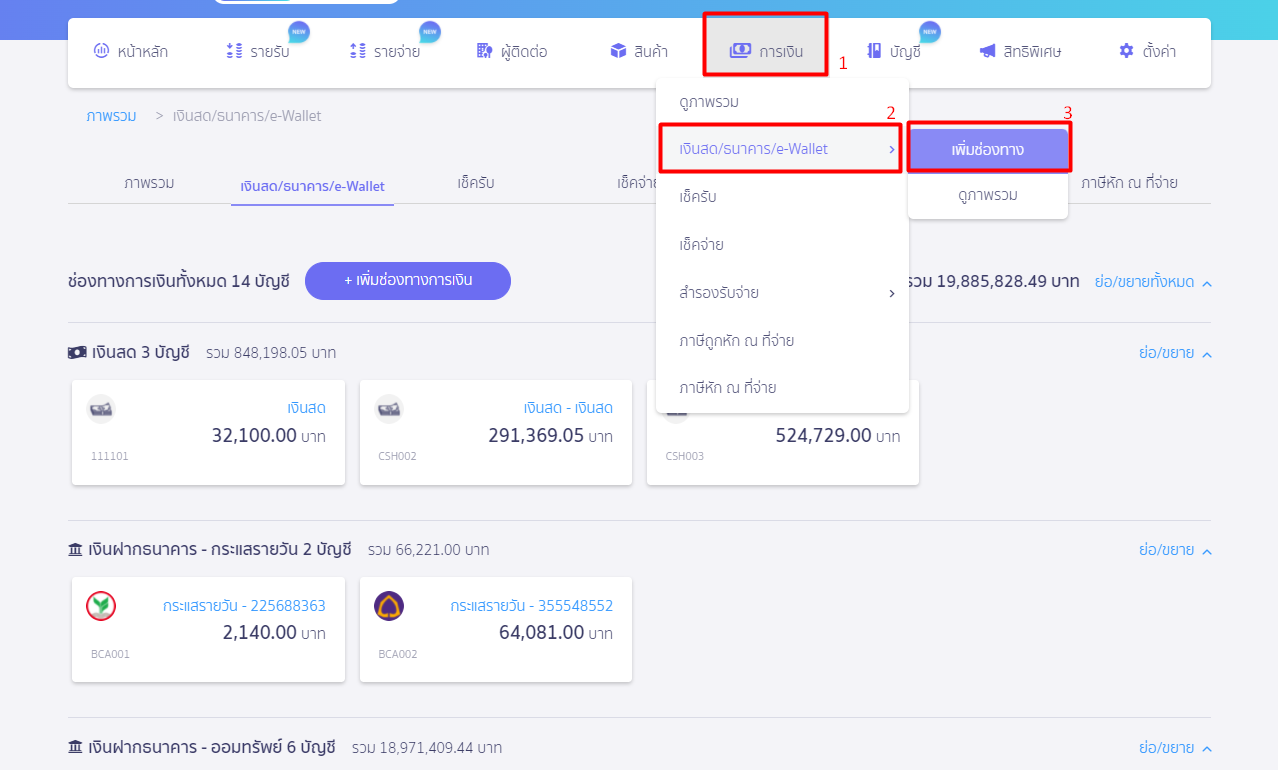Image resolution: width=1278 pixels, height=770 pixels.
Task: Open the สิทธิพิเศษ megaphone icon
Action: (x=988, y=51)
